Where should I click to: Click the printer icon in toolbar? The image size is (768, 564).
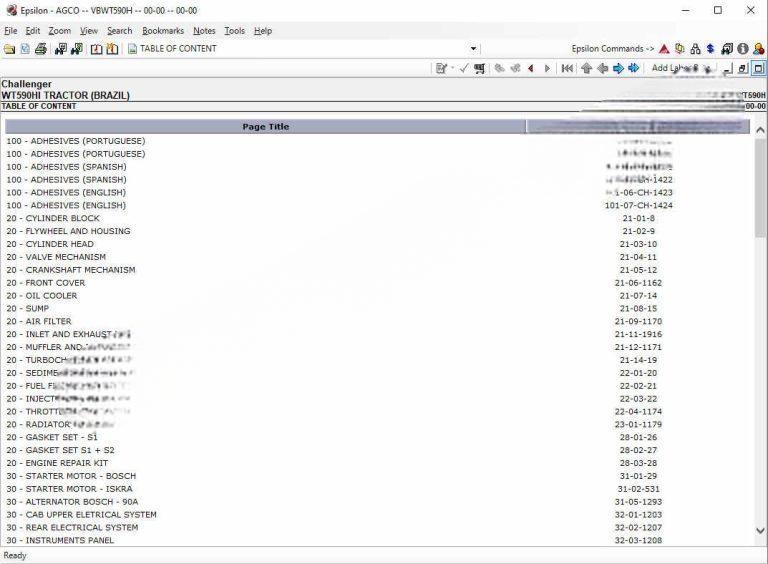pos(41,49)
